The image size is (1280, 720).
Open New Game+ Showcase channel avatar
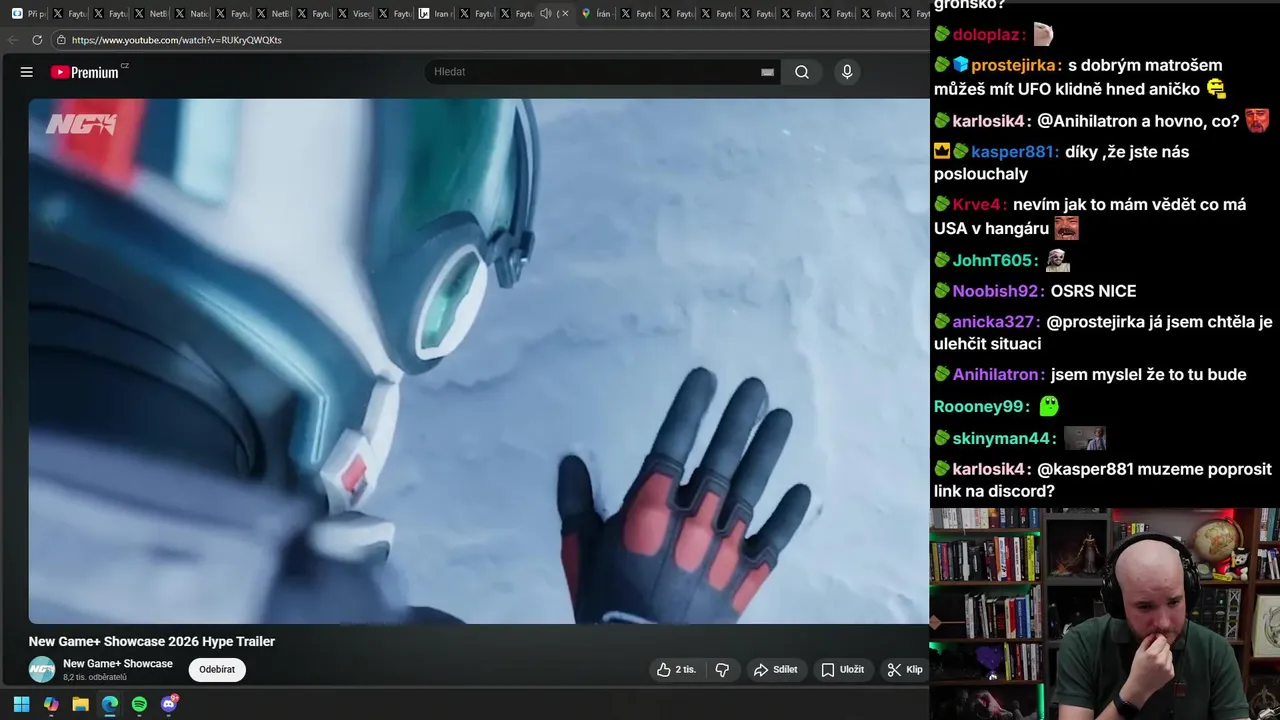click(x=42, y=670)
